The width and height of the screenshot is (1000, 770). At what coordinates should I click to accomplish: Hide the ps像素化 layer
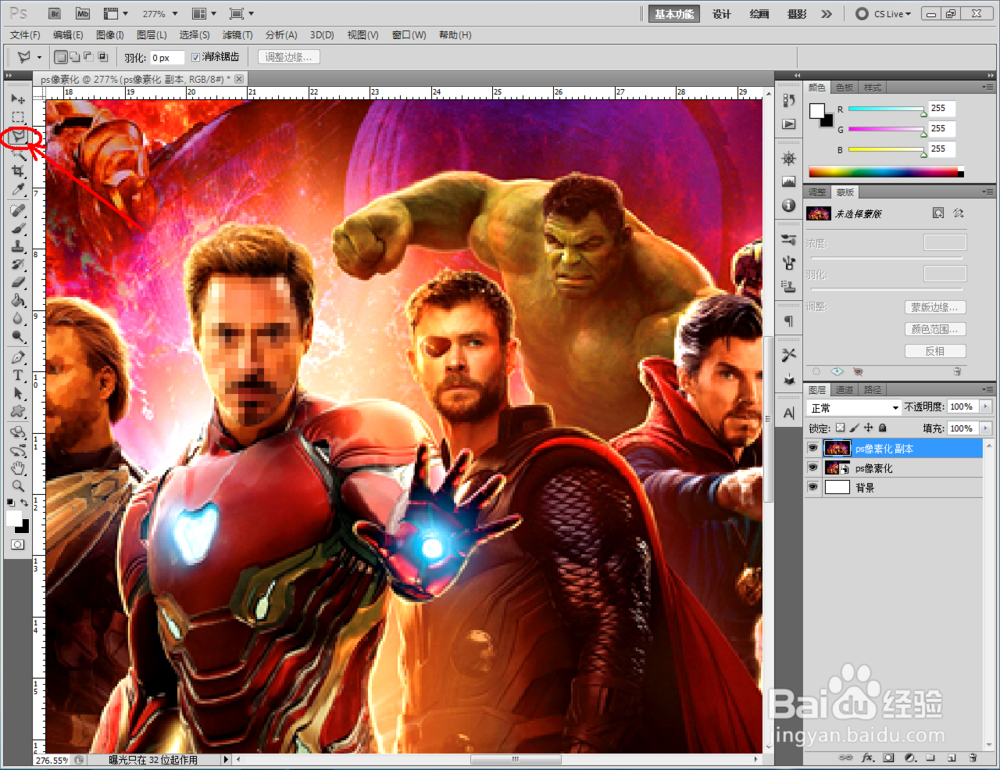point(812,468)
